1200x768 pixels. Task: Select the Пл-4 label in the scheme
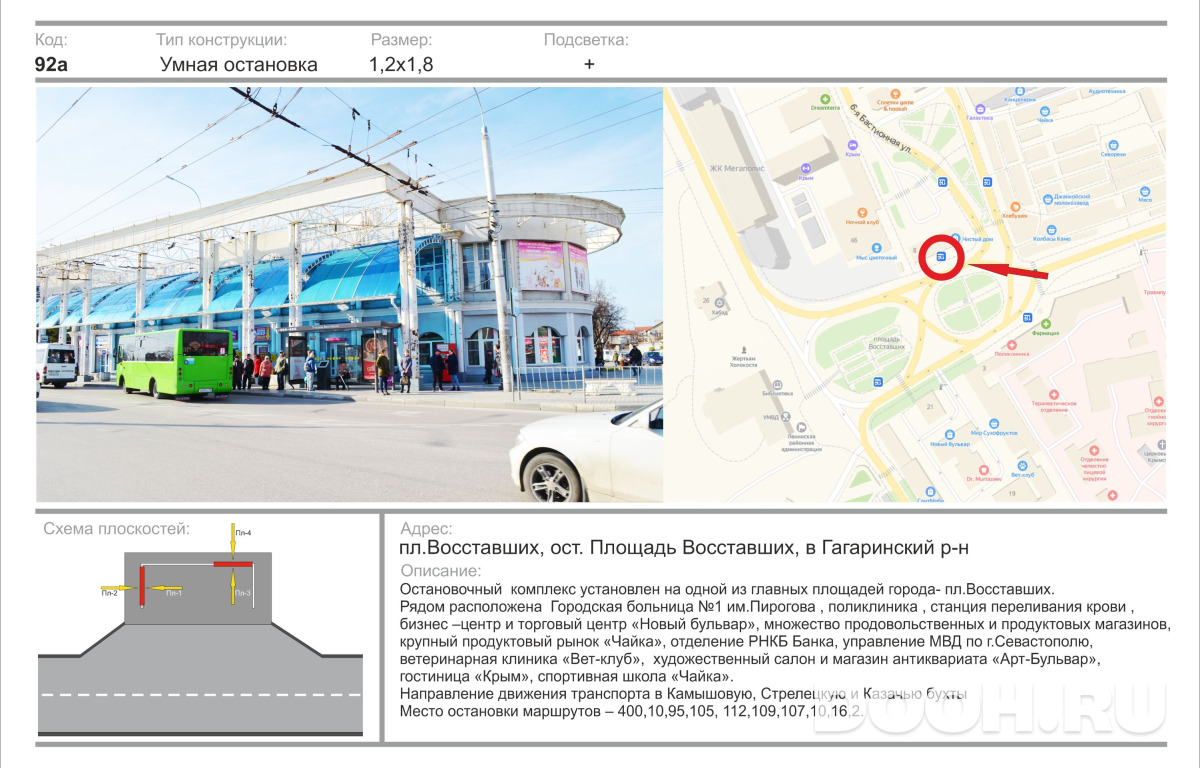coord(243,533)
